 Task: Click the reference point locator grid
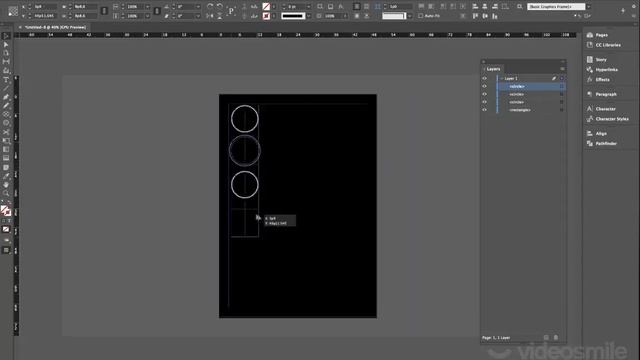click(x=13, y=11)
